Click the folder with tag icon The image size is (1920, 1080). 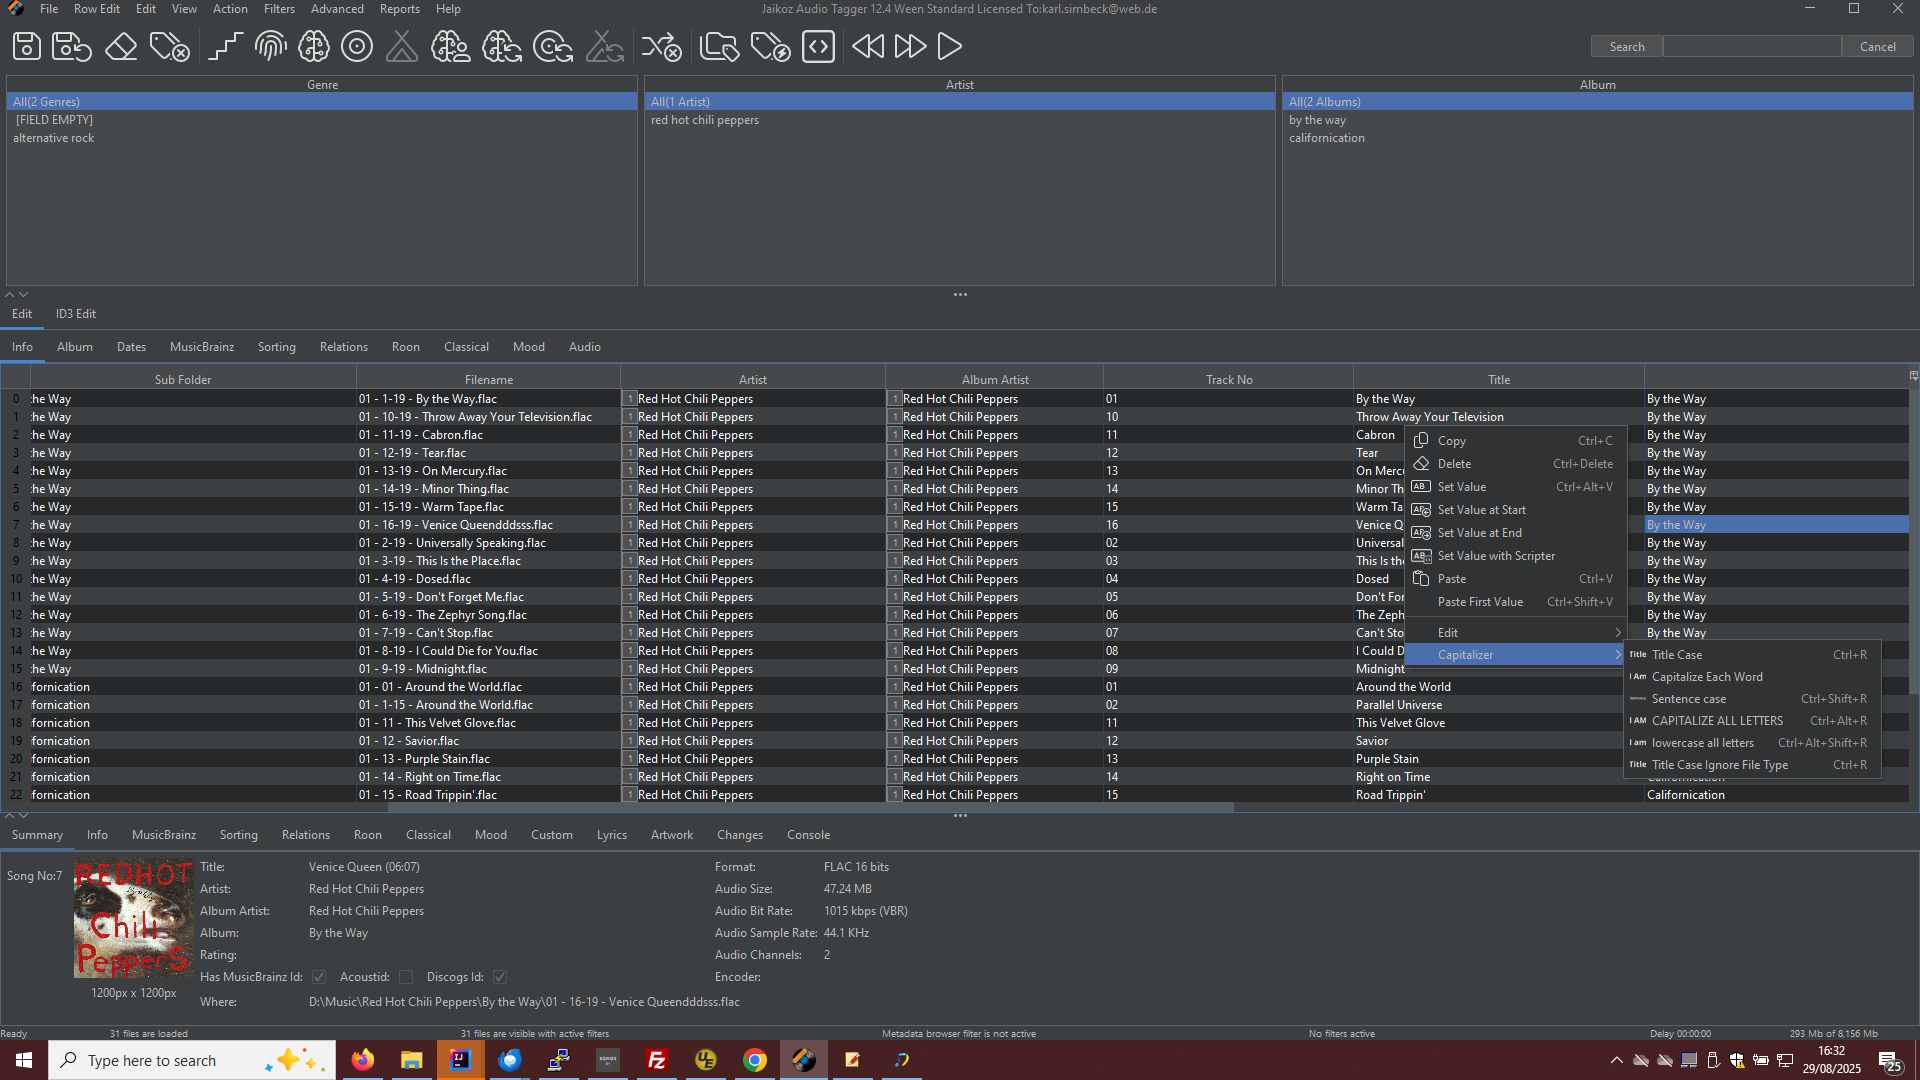tap(719, 47)
